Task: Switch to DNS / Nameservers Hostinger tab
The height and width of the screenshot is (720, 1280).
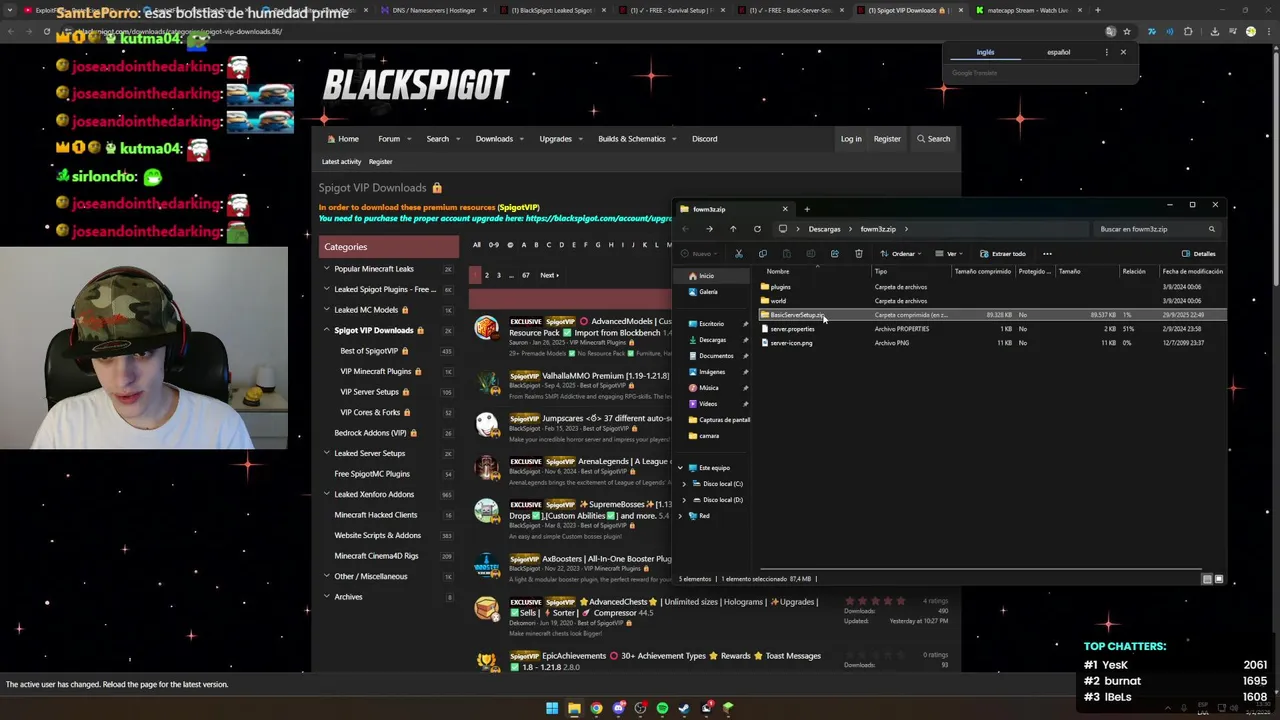Action: [x=436, y=10]
